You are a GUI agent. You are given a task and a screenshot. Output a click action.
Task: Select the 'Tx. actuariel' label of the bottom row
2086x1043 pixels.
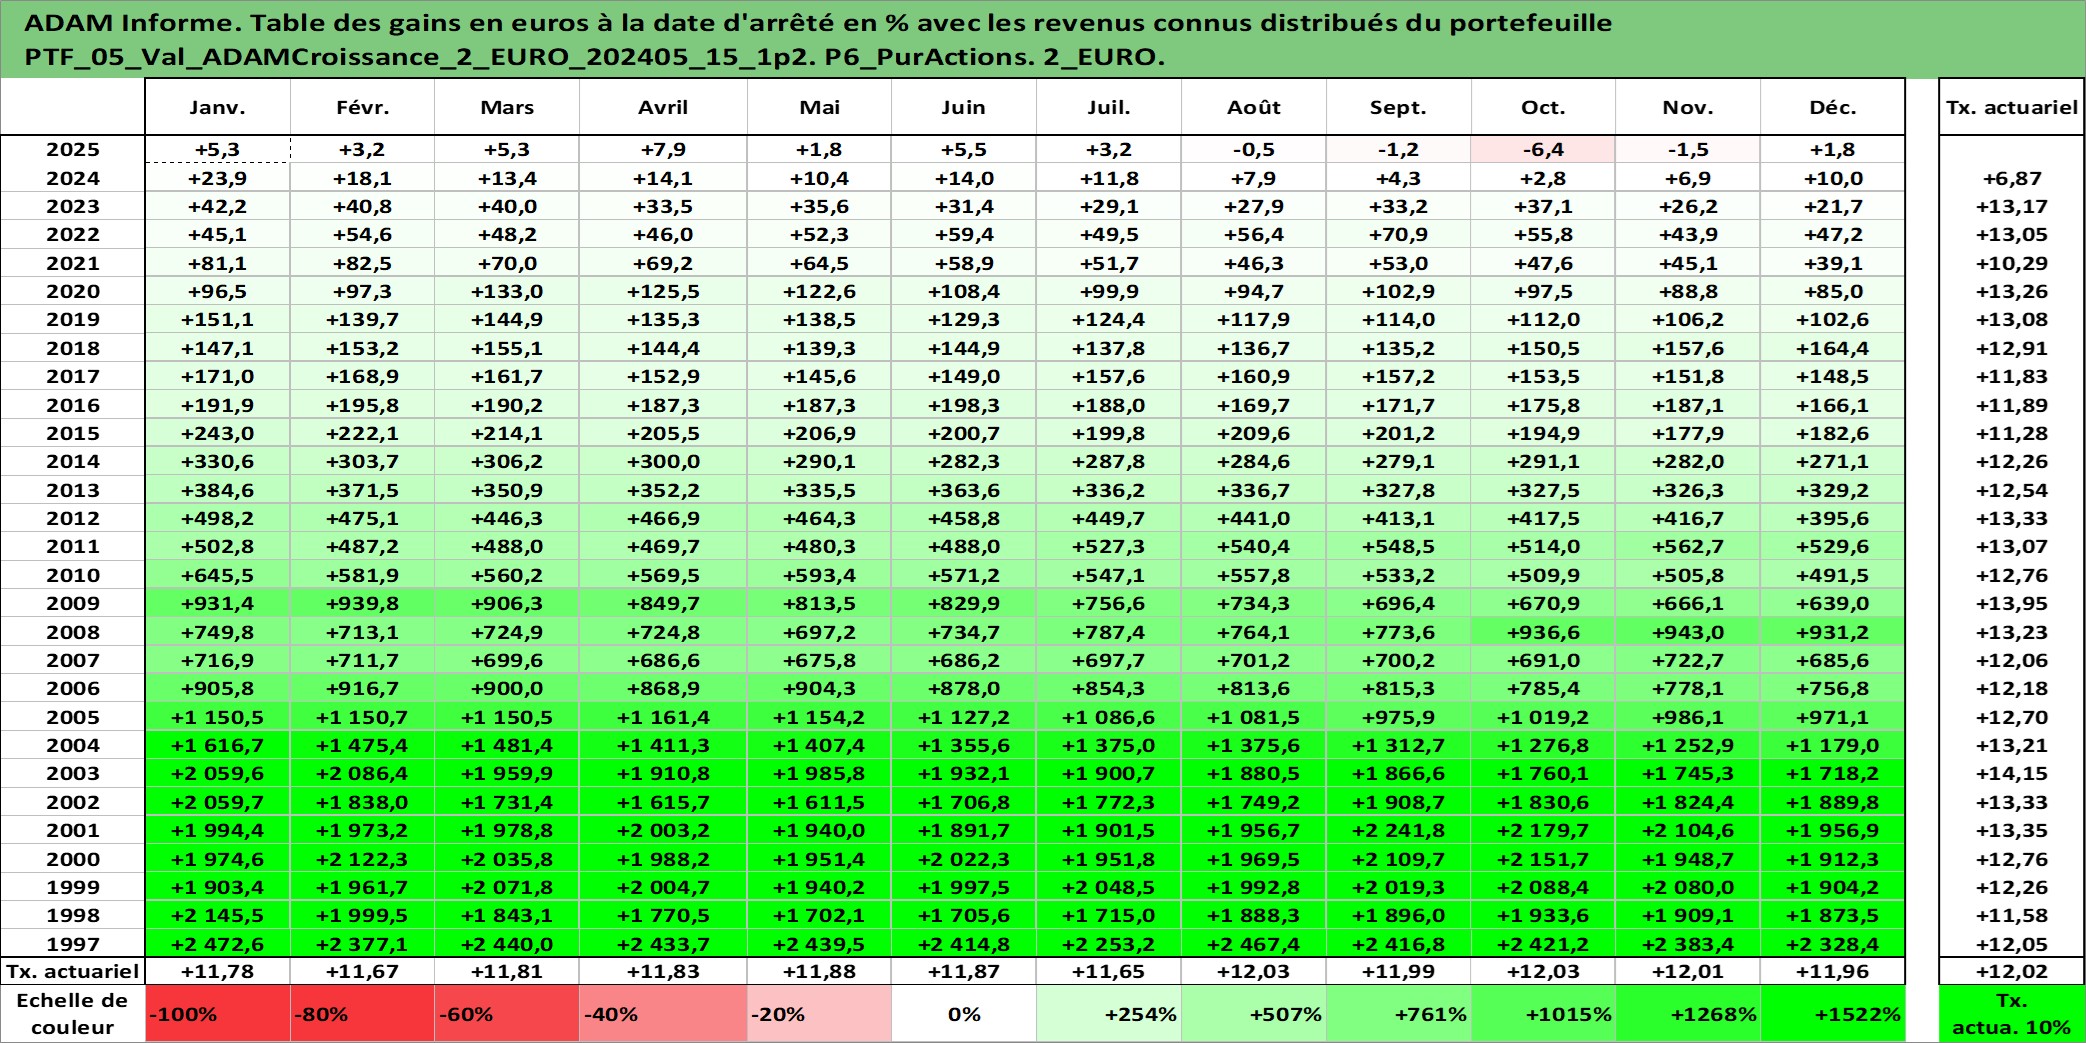72,971
